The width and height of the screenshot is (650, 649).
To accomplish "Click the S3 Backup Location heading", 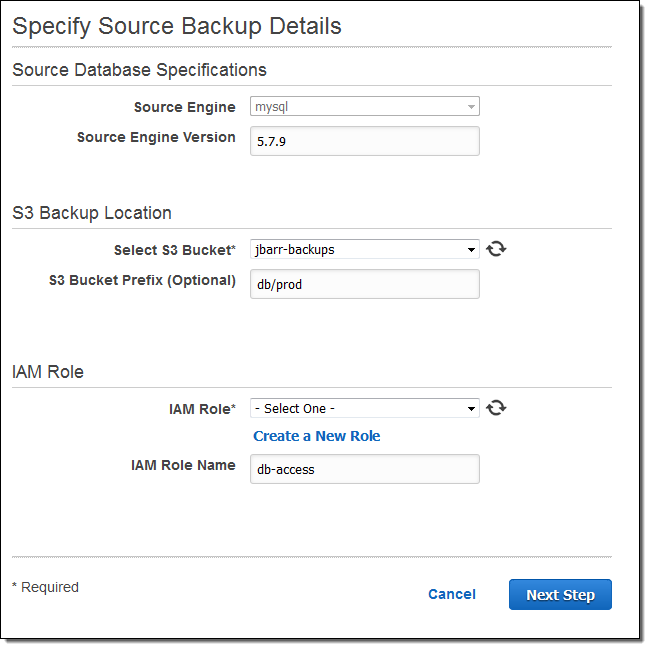I will 92,213.
